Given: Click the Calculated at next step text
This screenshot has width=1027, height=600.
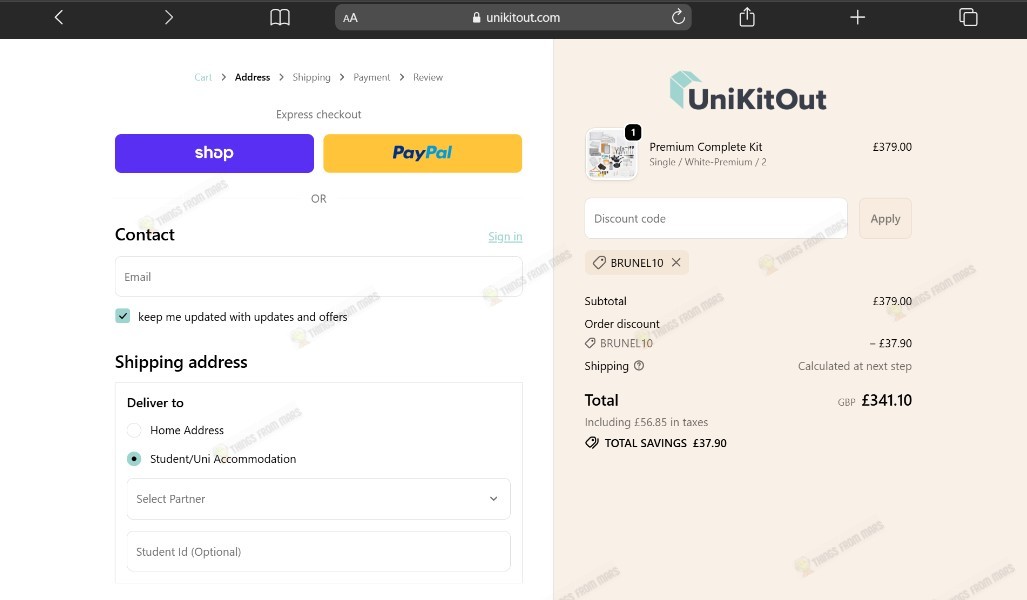Looking at the screenshot, I should (x=854, y=366).
